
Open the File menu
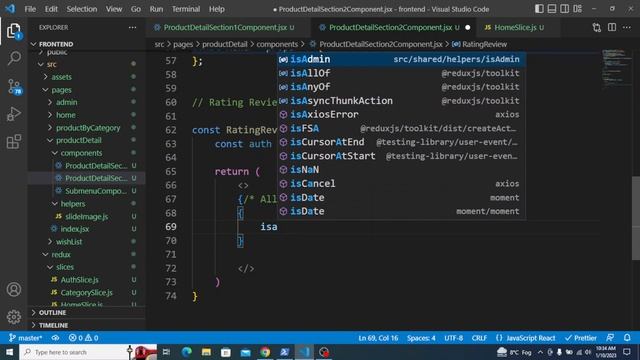tap(30, 9)
